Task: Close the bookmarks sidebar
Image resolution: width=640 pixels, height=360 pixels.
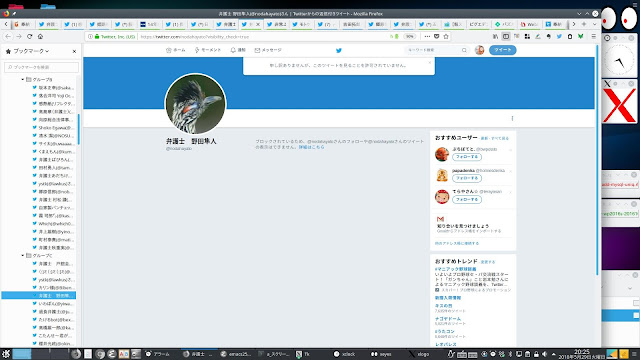Action: click(x=74, y=51)
